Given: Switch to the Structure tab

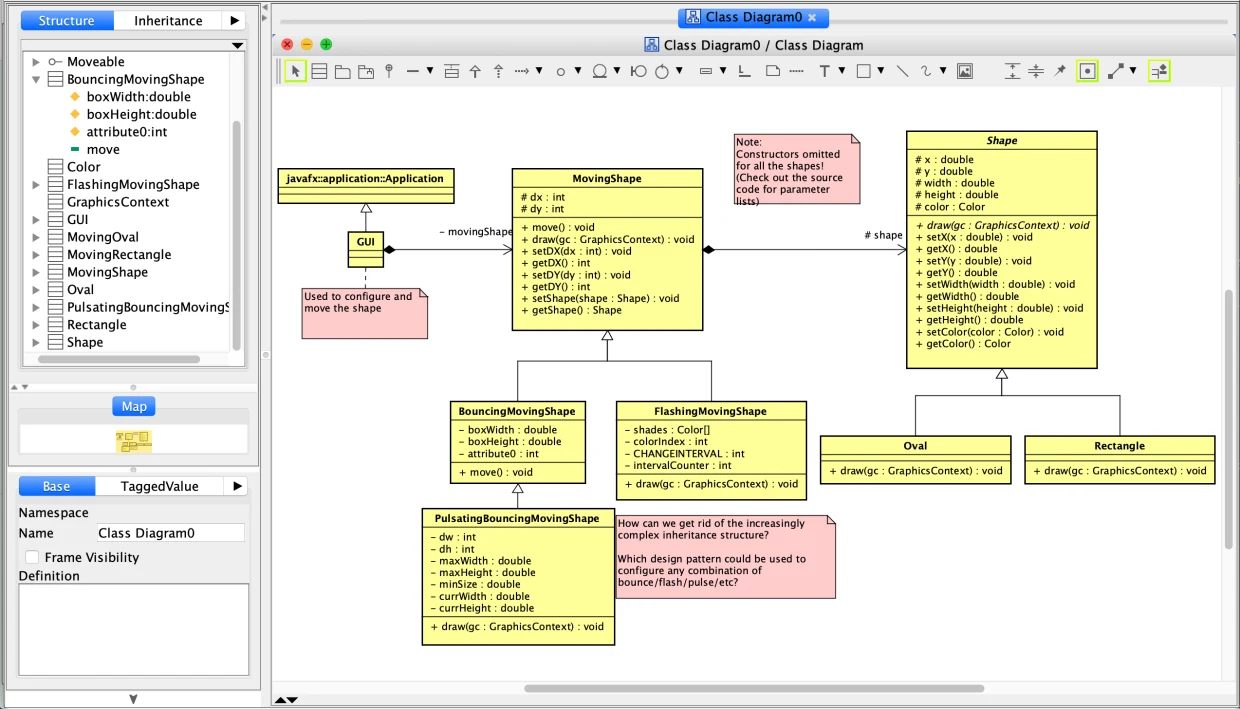Looking at the screenshot, I should (67, 20).
